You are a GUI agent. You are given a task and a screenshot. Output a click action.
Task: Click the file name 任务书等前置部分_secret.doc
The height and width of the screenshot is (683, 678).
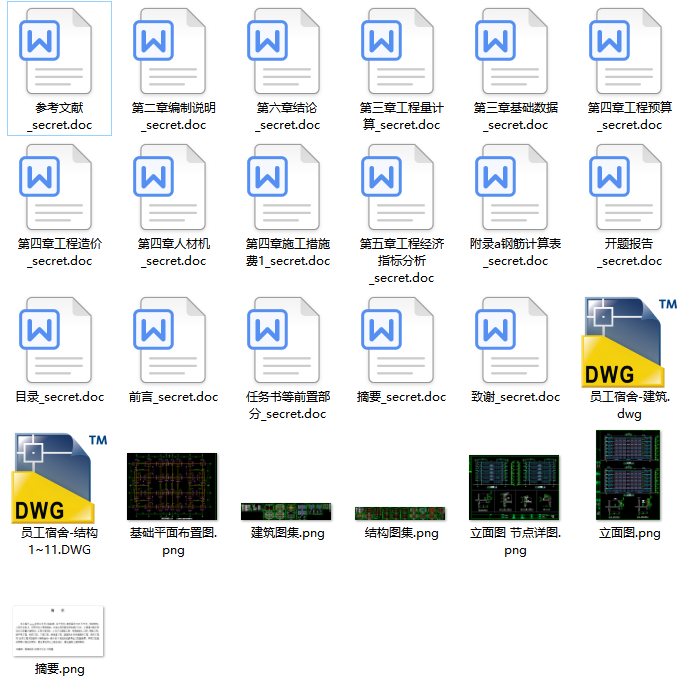click(x=288, y=405)
